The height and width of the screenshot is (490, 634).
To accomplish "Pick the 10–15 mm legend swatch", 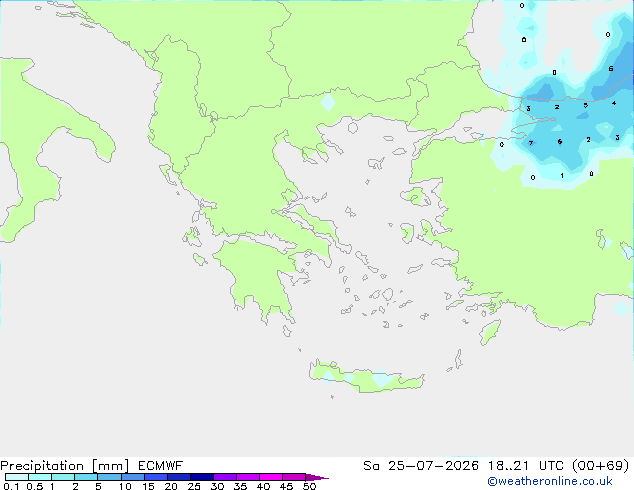I will [133, 477].
